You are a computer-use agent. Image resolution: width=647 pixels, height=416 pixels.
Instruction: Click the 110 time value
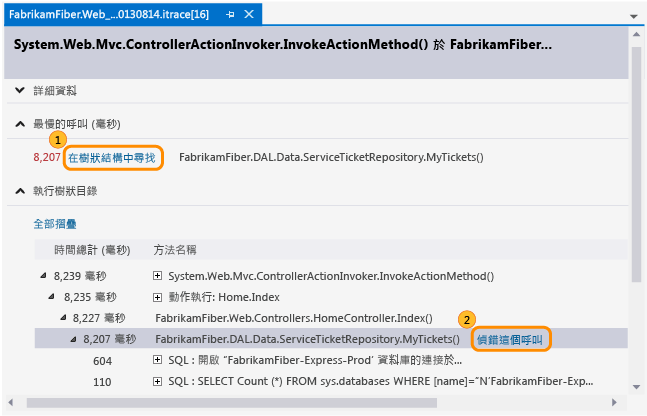point(102,382)
